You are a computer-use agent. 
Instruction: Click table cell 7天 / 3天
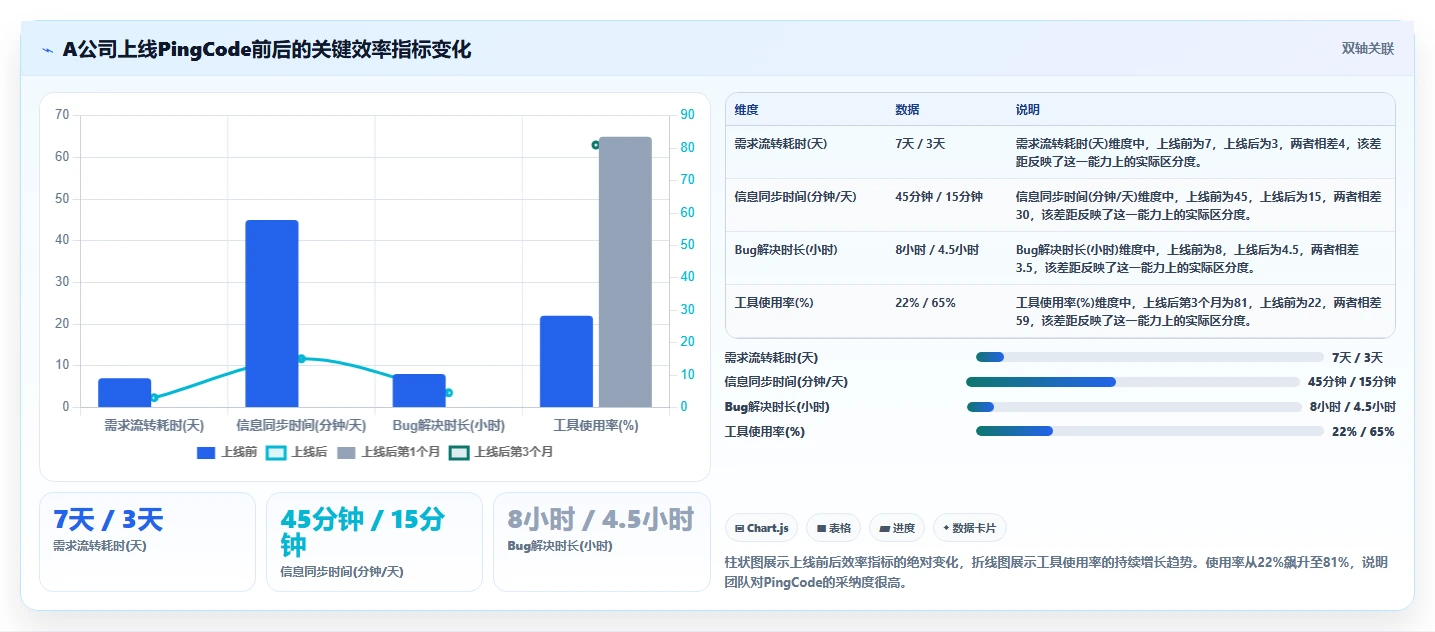tap(920, 144)
